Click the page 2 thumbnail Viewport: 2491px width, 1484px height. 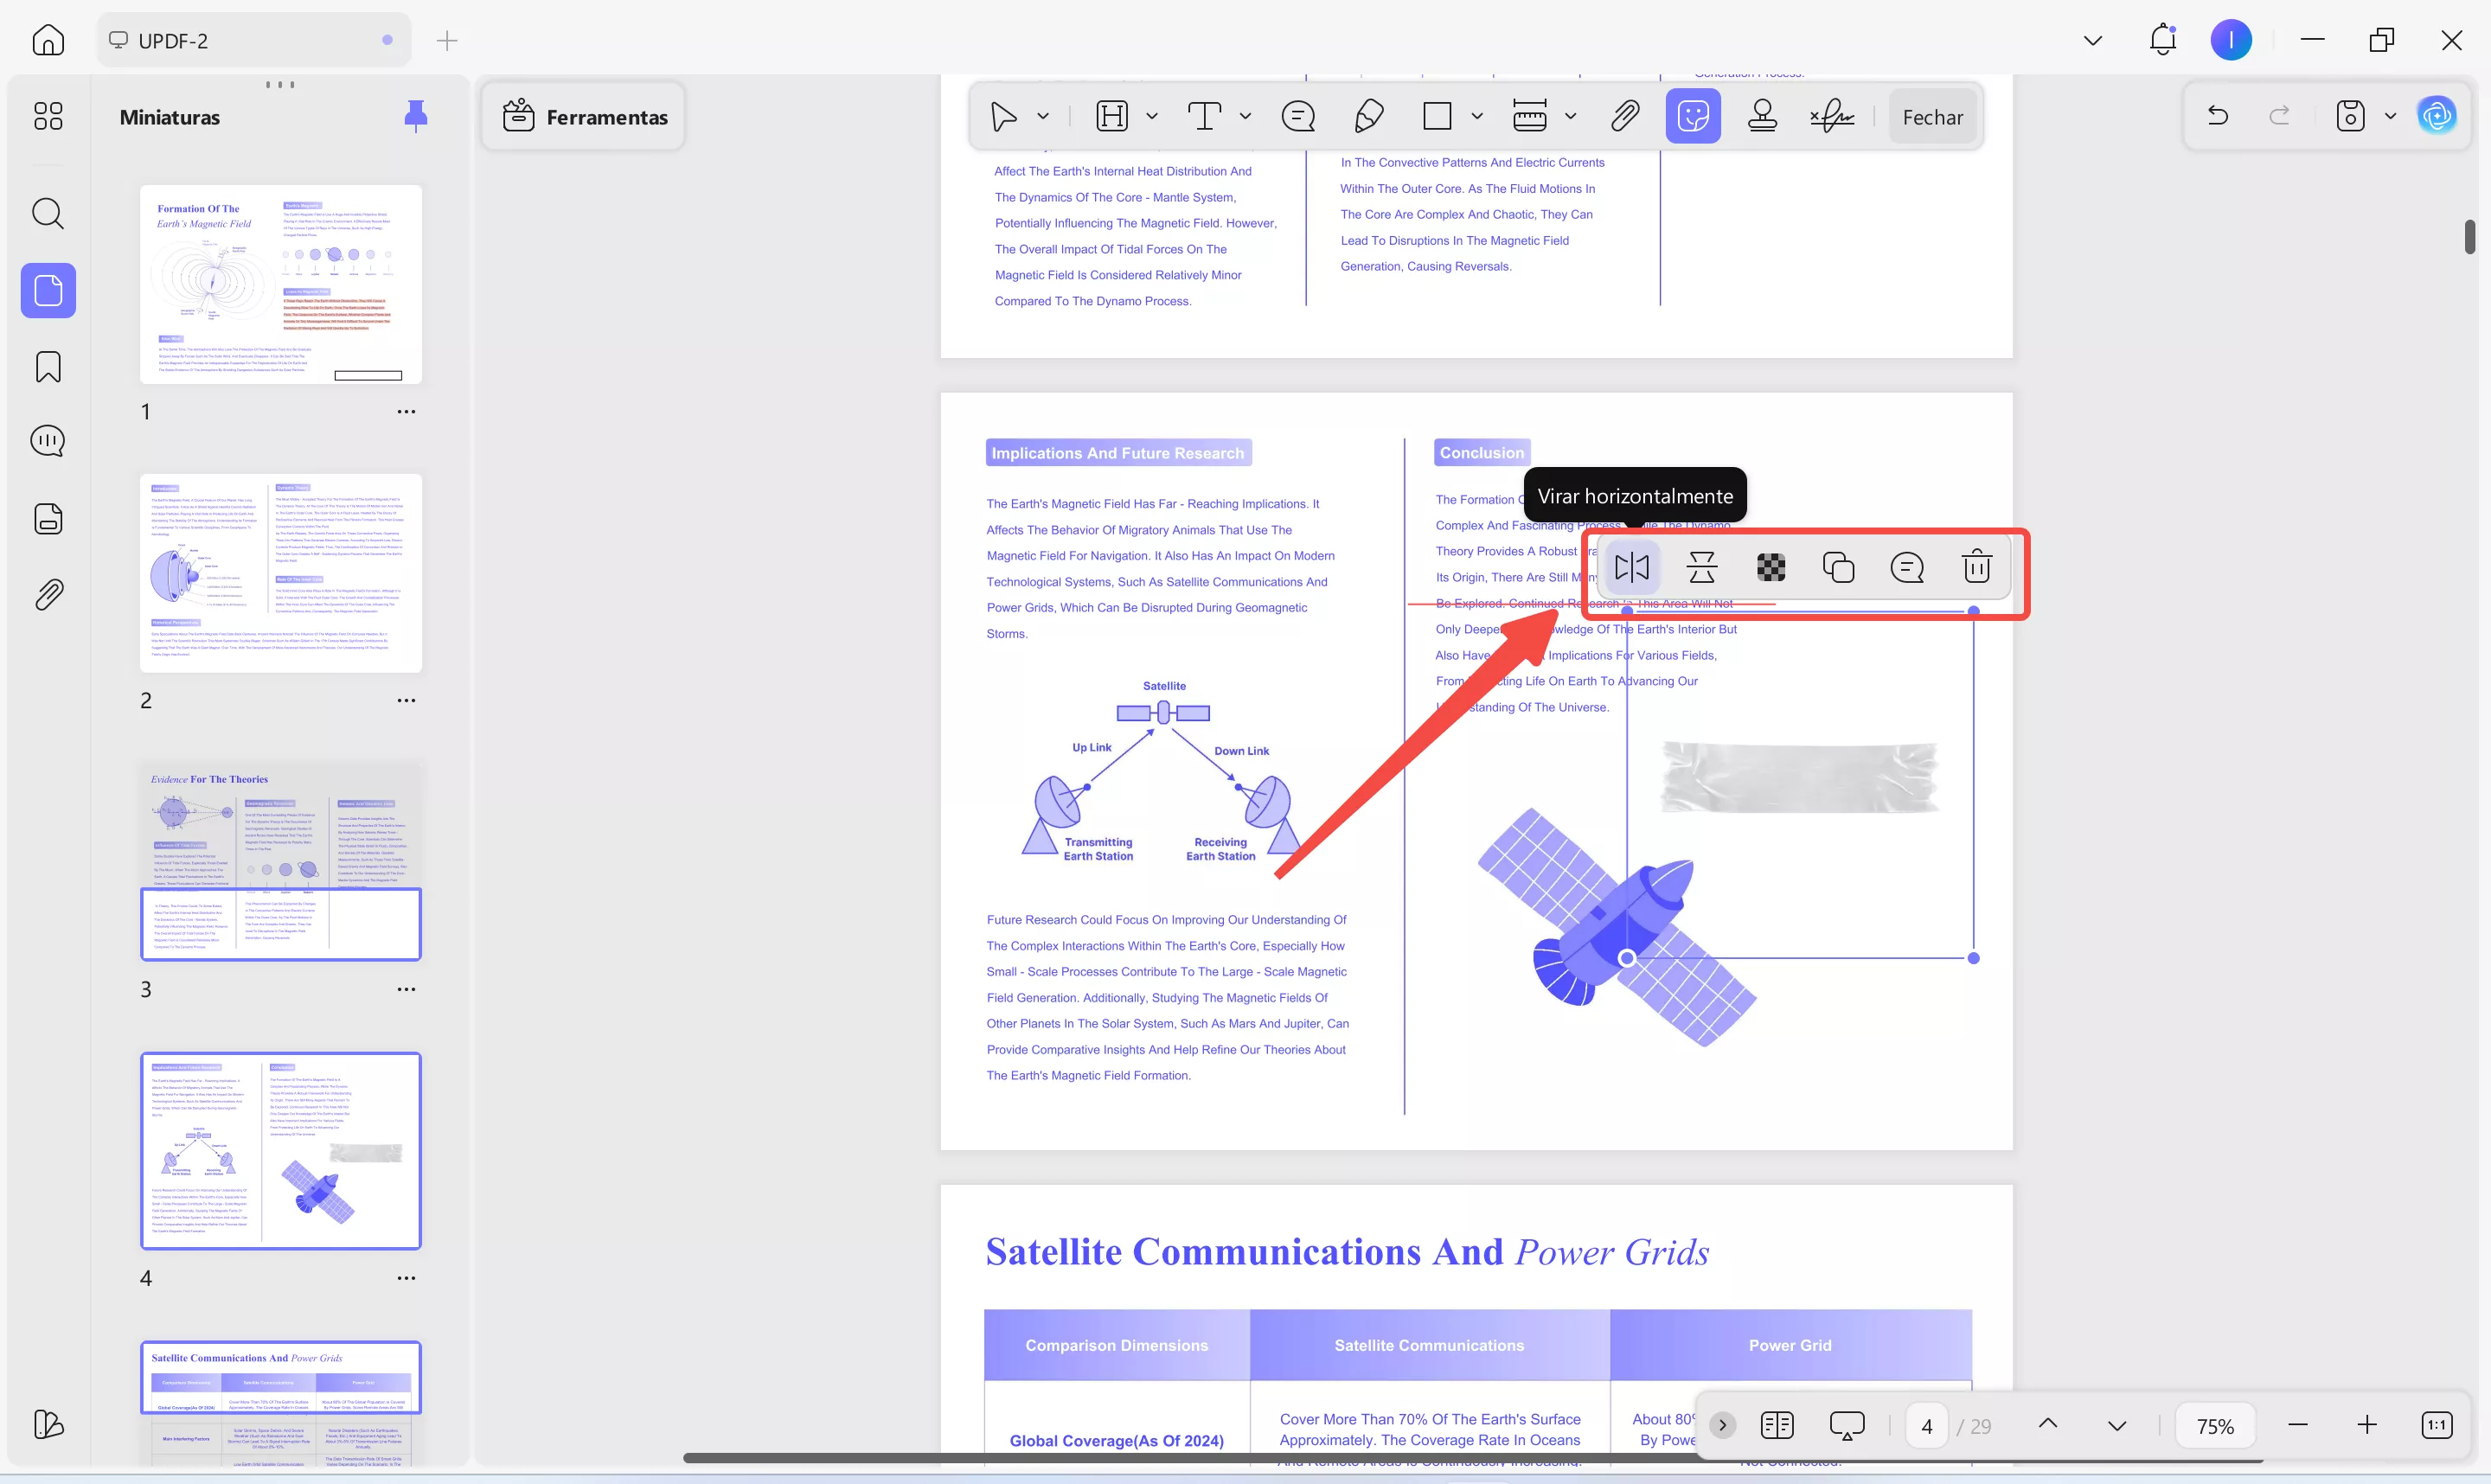click(x=281, y=573)
